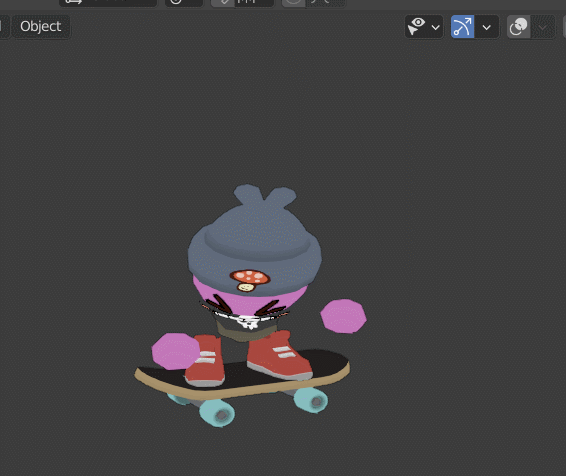Screen dimensions: 566x476
Task: Select the pink hand beside the right shoe
Action: 176,351
